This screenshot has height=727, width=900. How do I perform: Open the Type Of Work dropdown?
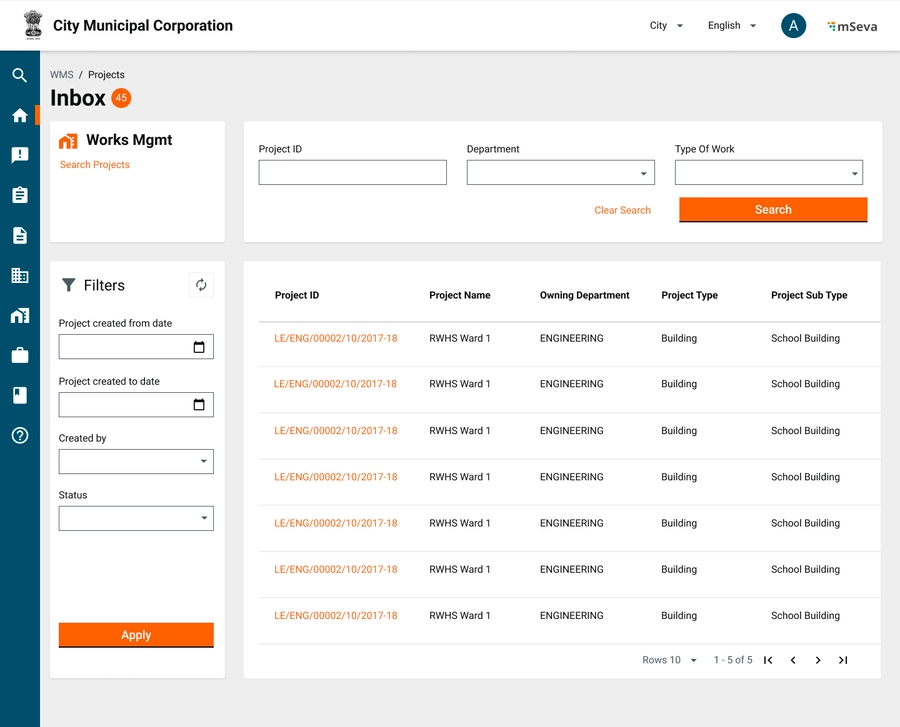tap(768, 173)
